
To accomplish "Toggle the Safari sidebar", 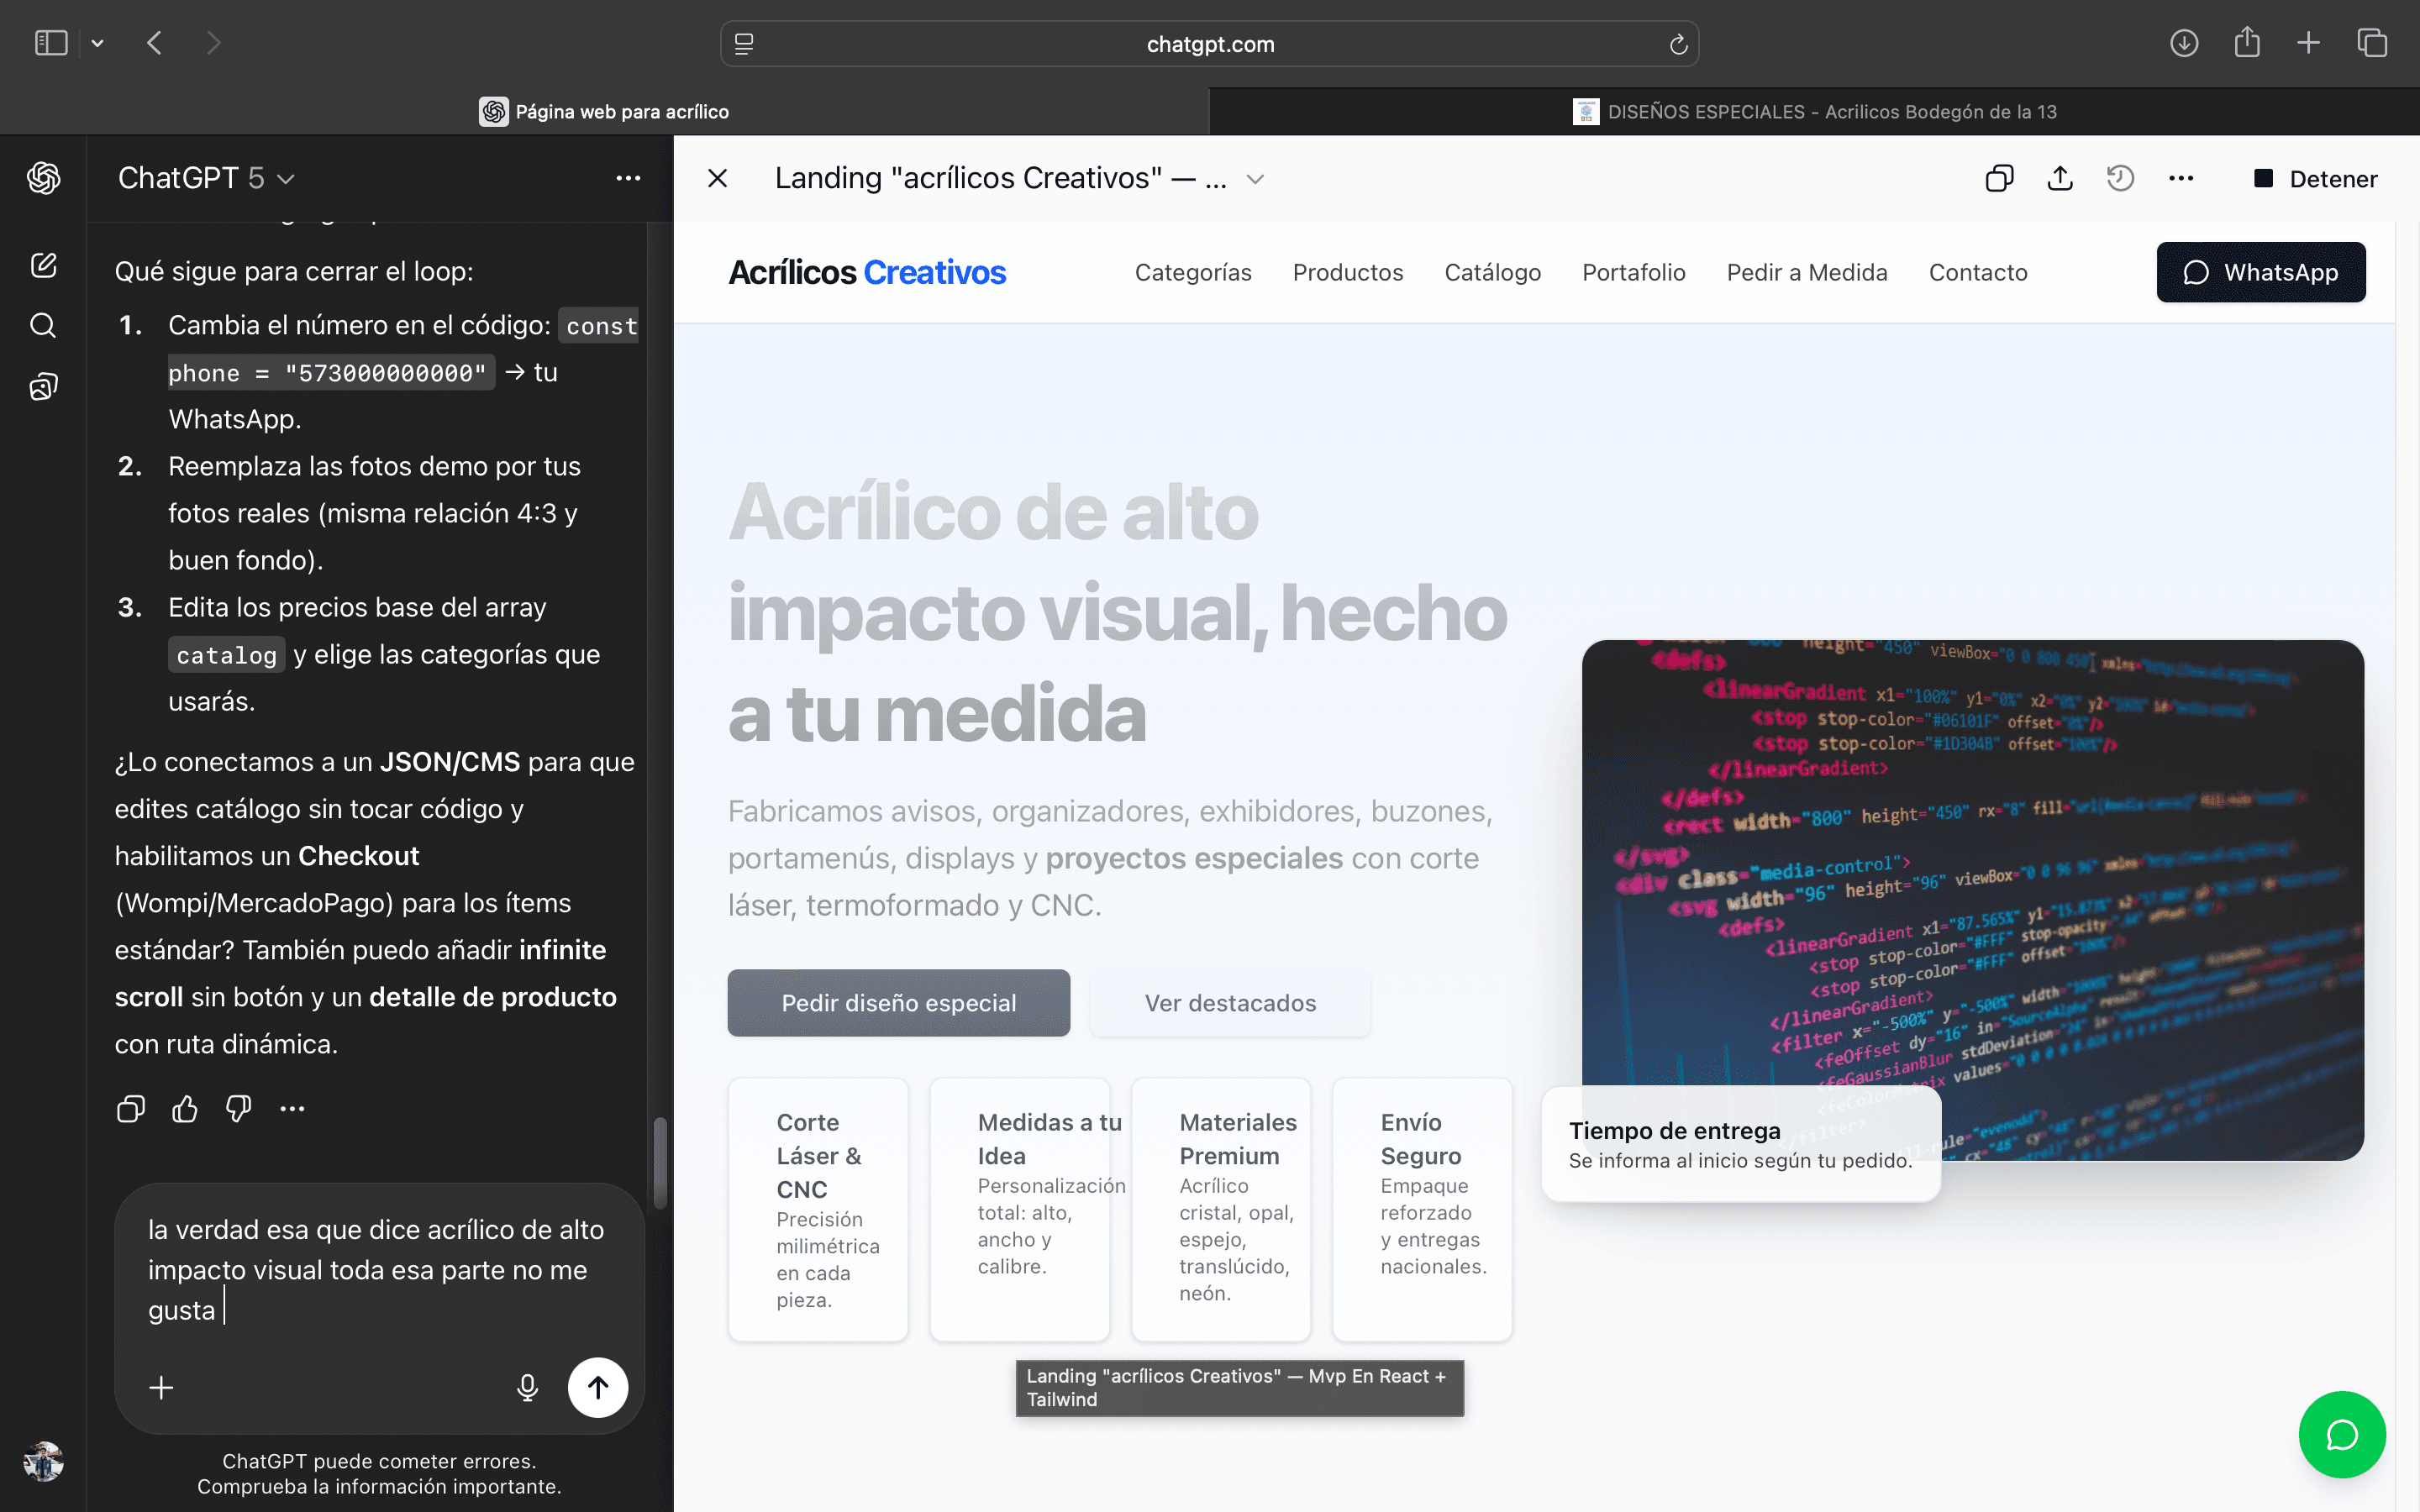I will tap(51, 43).
